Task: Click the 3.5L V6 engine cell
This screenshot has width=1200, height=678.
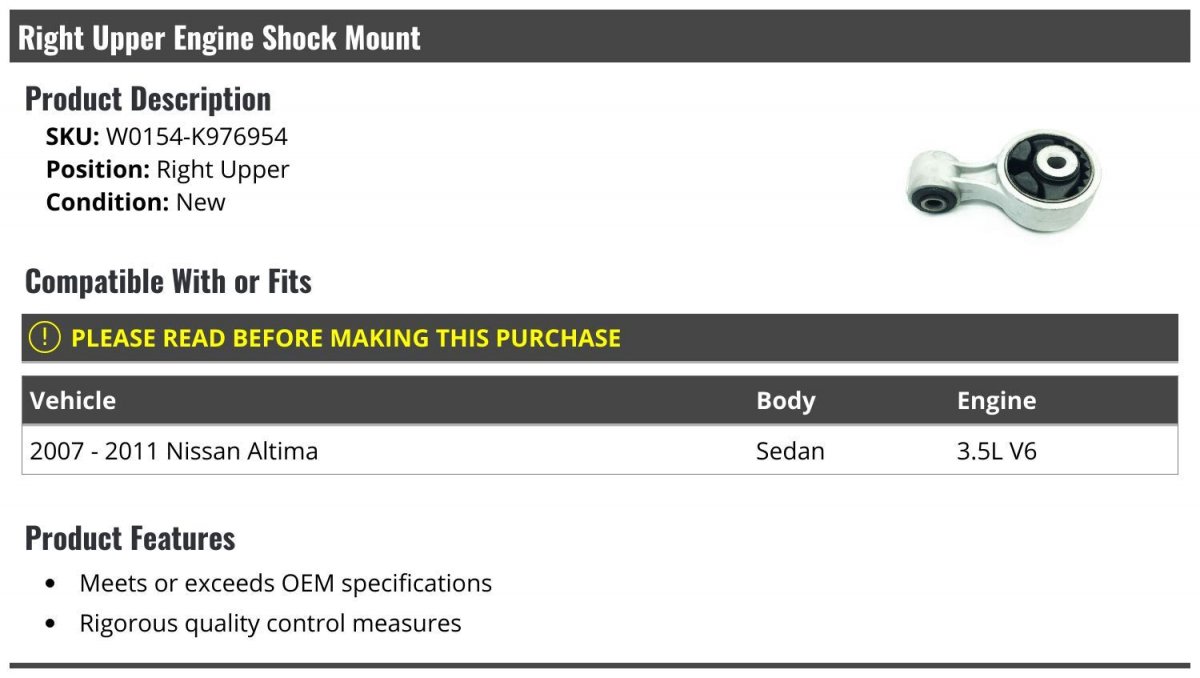Action: click(x=997, y=451)
